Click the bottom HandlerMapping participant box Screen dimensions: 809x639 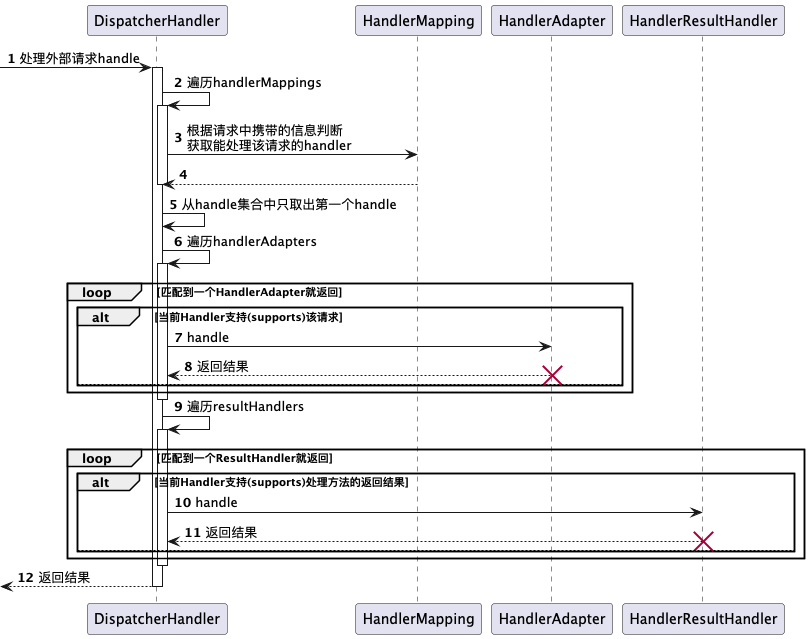(418, 619)
